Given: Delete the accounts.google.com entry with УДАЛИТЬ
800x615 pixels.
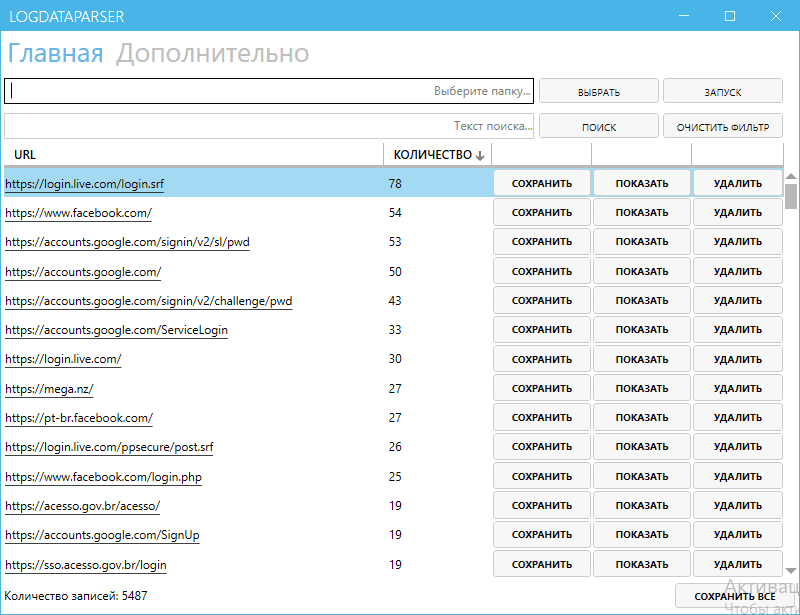Looking at the screenshot, I should (x=738, y=271).
